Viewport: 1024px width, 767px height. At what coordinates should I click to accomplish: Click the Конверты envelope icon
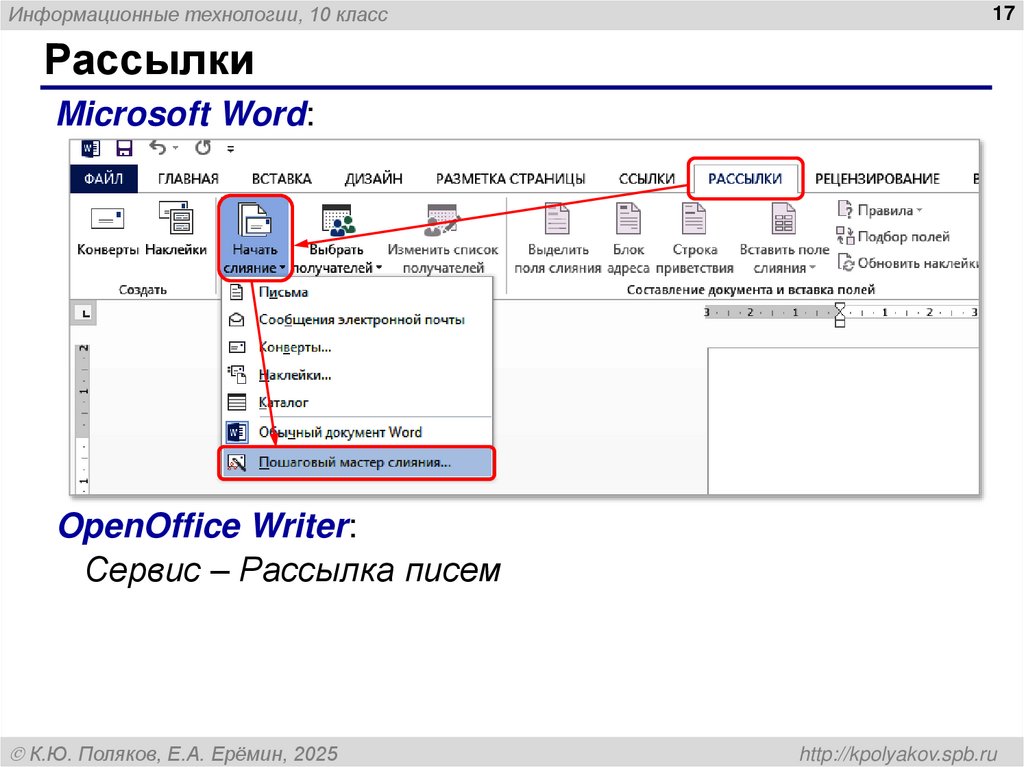click(x=108, y=220)
